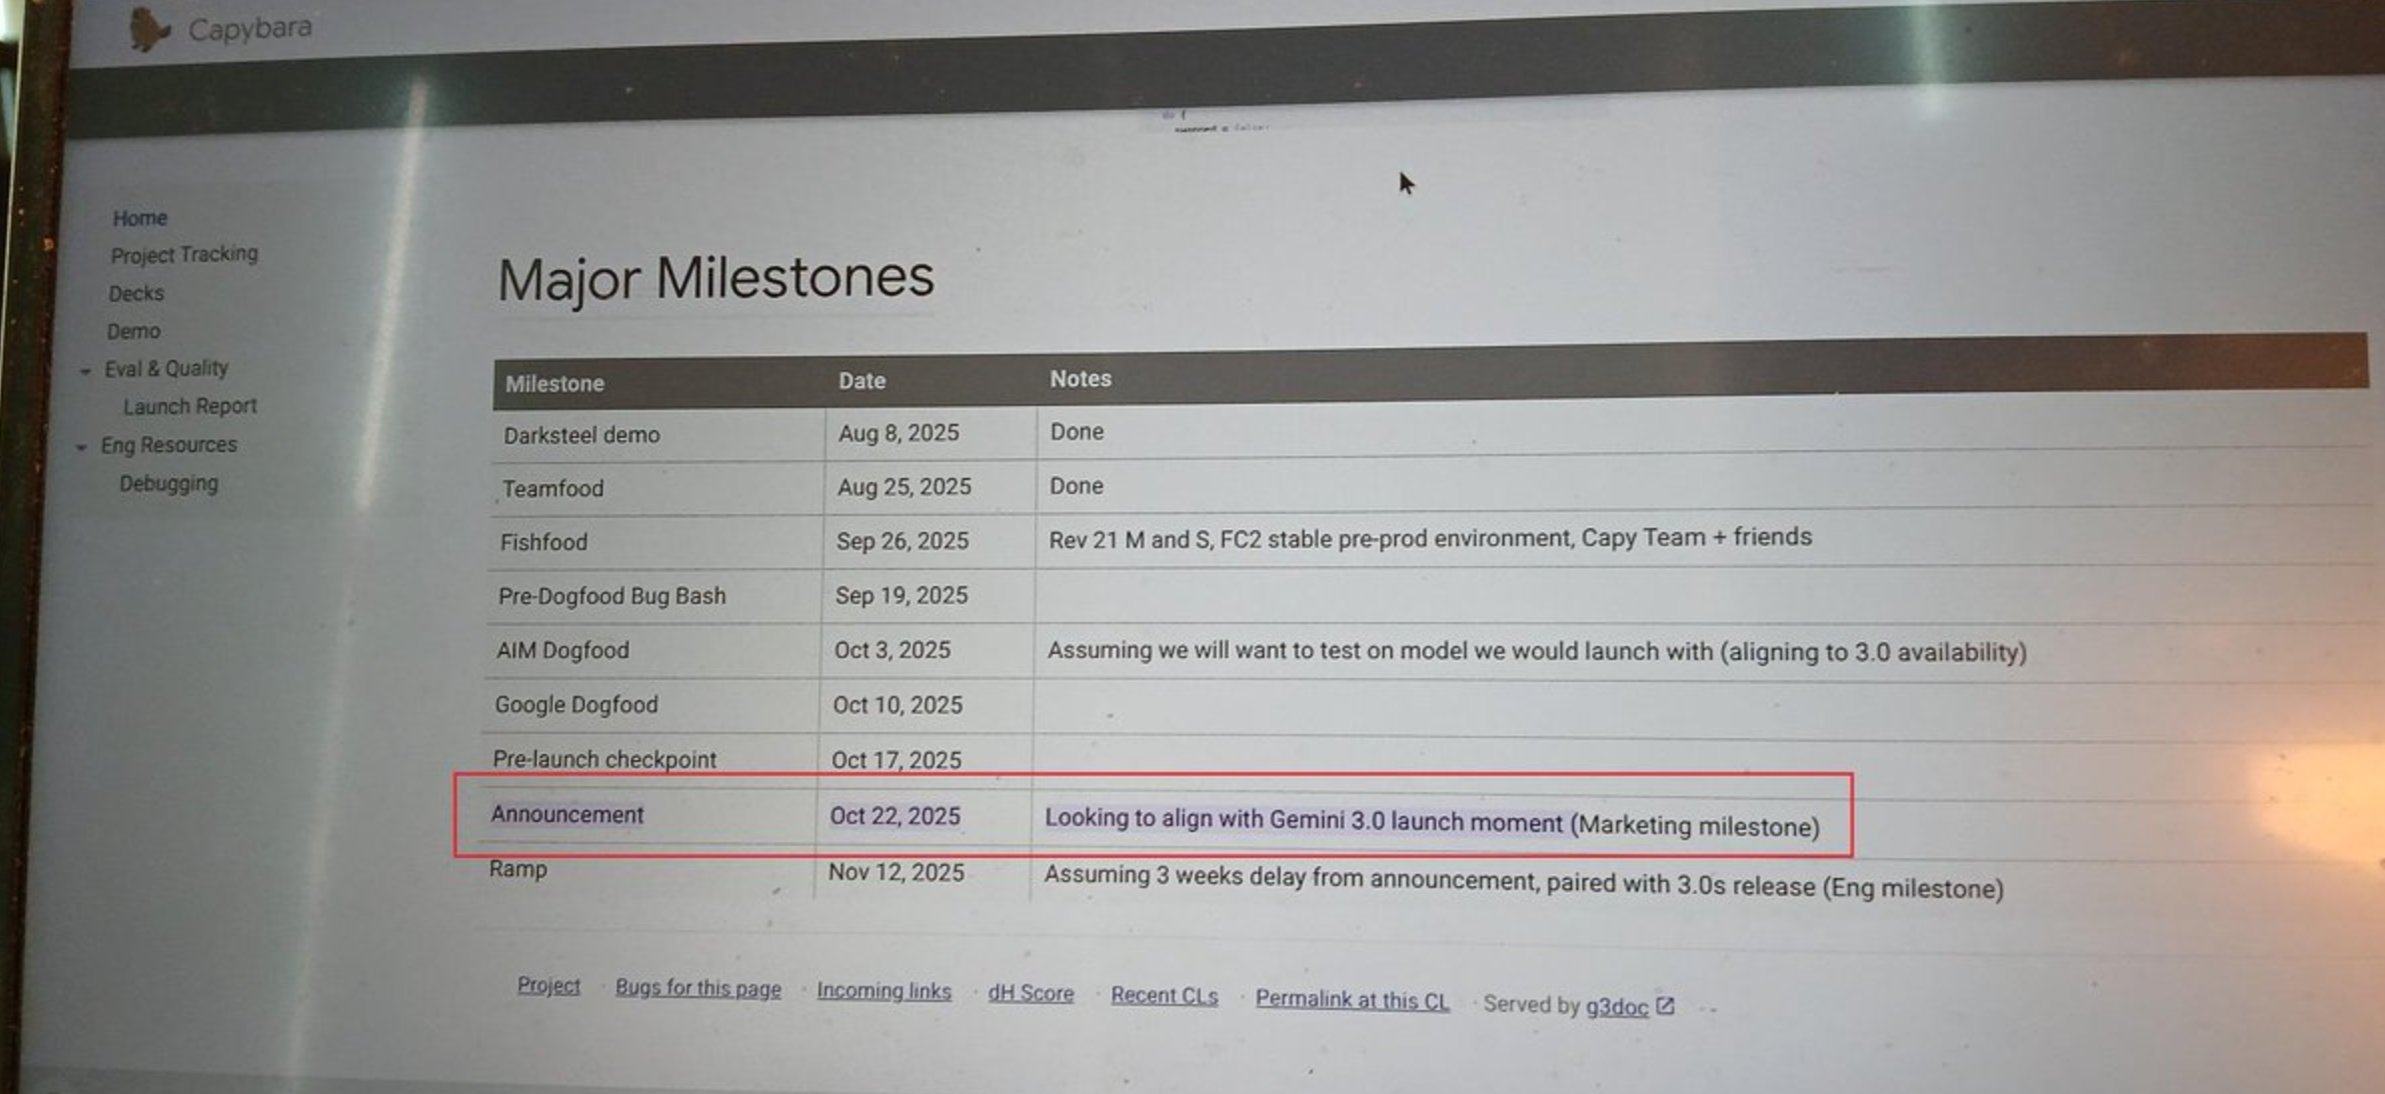2385x1094 pixels.
Task: Open the Launch Report page
Action: pos(190,406)
